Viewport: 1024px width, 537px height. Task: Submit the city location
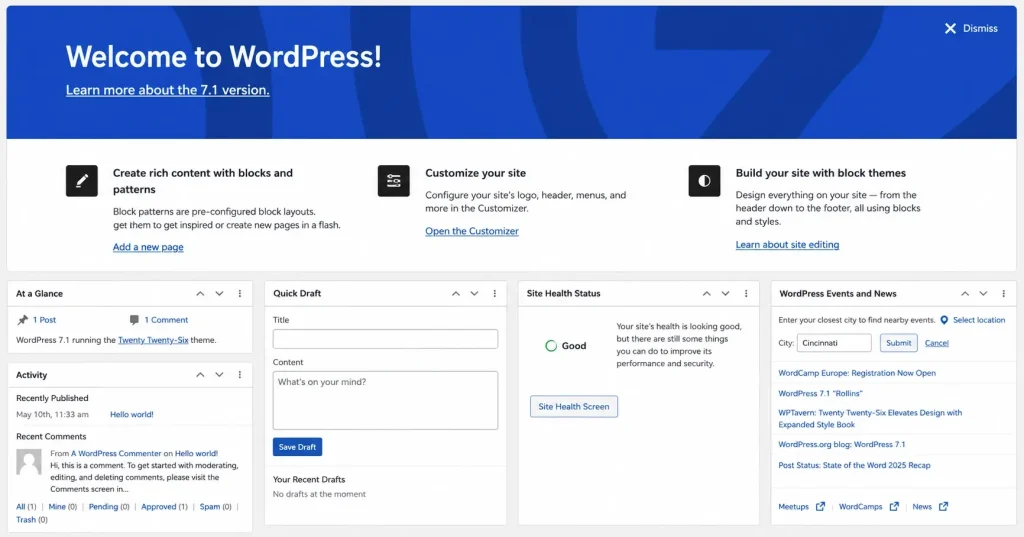(899, 343)
